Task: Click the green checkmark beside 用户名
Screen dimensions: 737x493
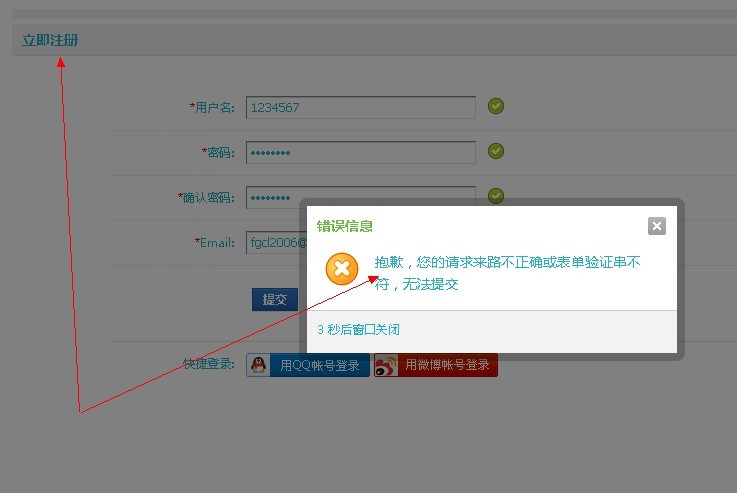Action: click(x=495, y=106)
